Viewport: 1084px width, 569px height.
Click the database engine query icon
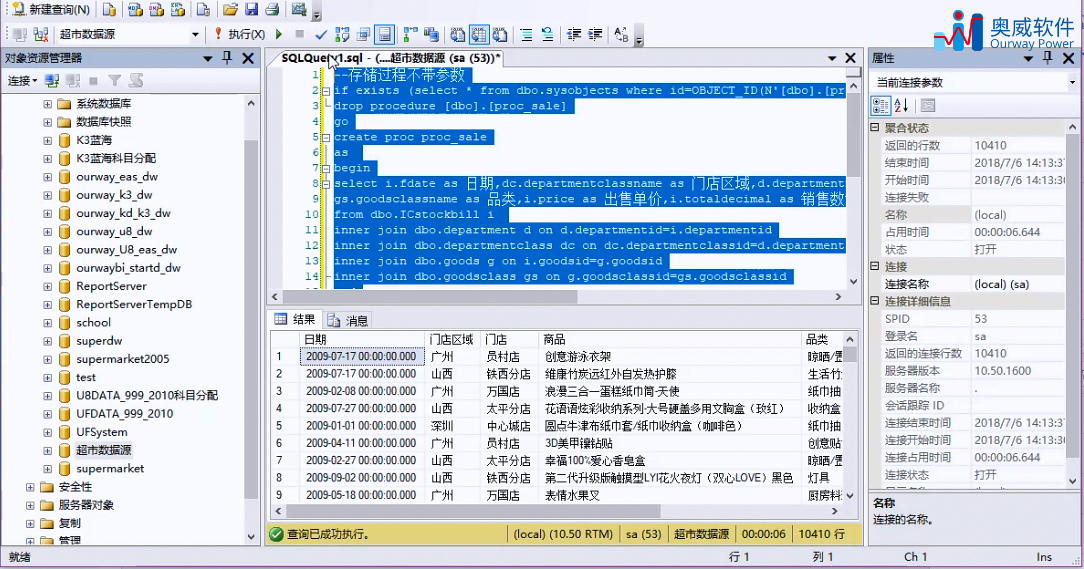click(109, 10)
